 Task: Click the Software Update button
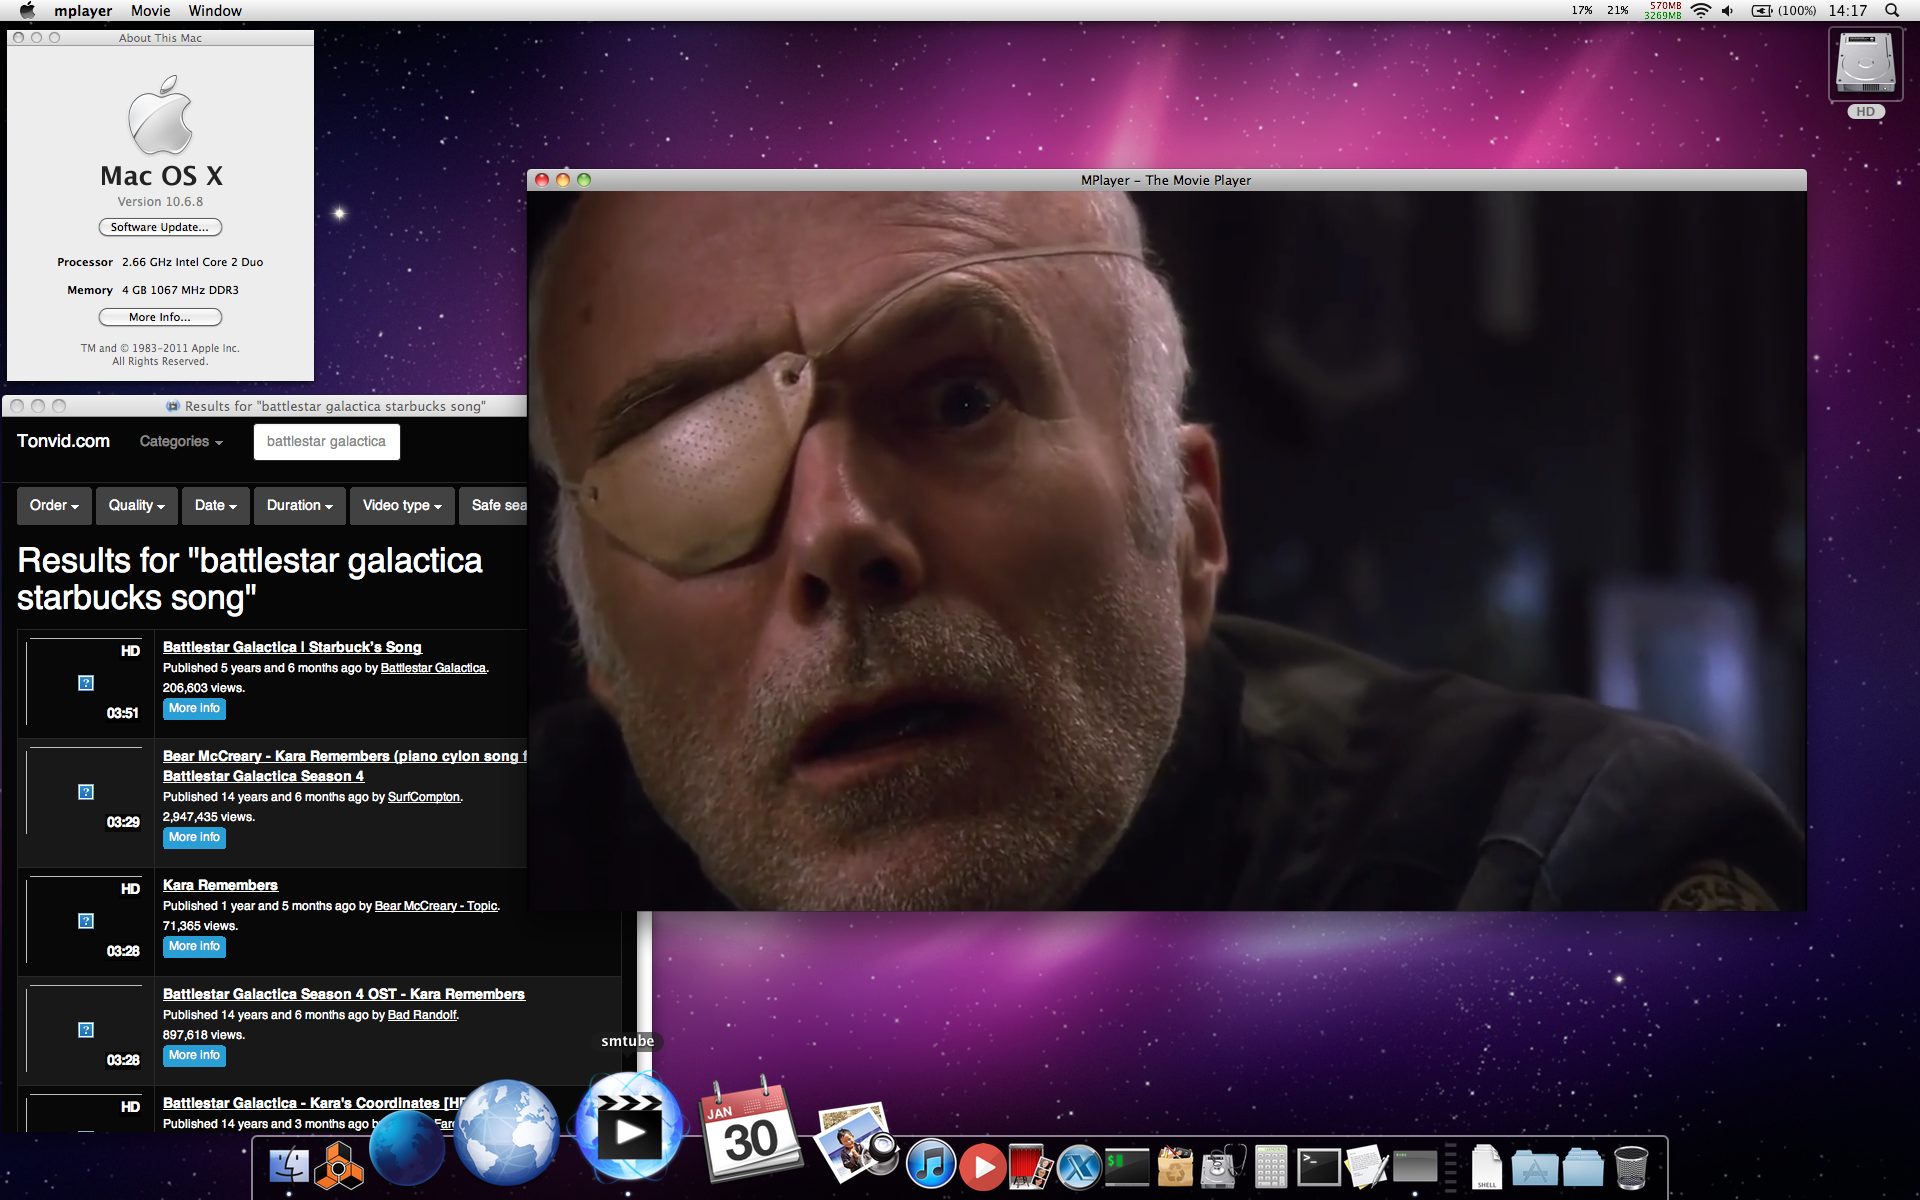tap(160, 227)
